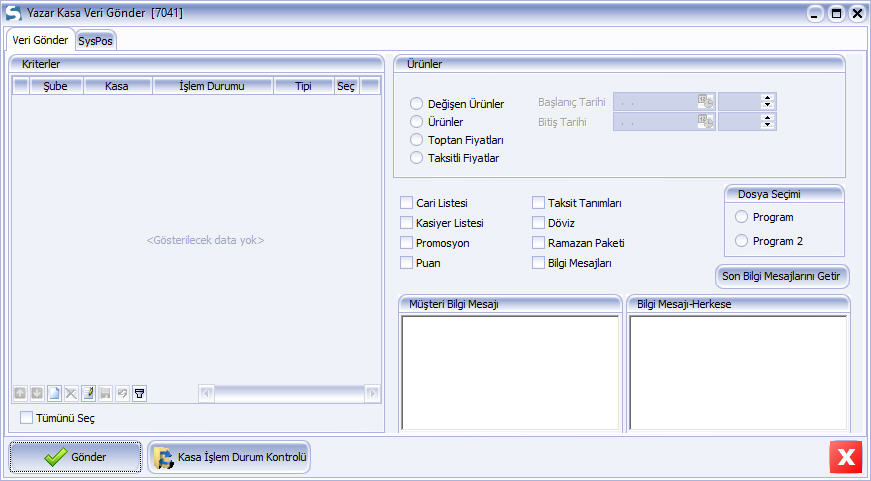Screen dimensions: 871x481
Task: Tick the Cari Listesi checkbox
Action: (x=407, y=203)
